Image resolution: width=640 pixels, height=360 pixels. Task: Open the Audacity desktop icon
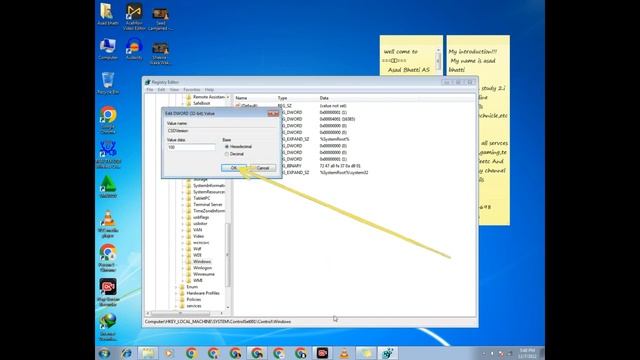coord(134,49)
